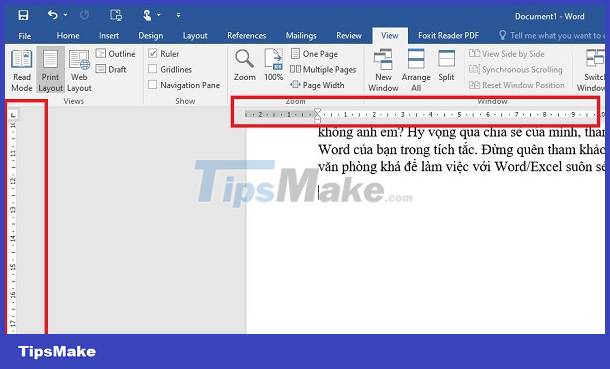
Task: Open the Layout ribbon tab
Action: 195,36
